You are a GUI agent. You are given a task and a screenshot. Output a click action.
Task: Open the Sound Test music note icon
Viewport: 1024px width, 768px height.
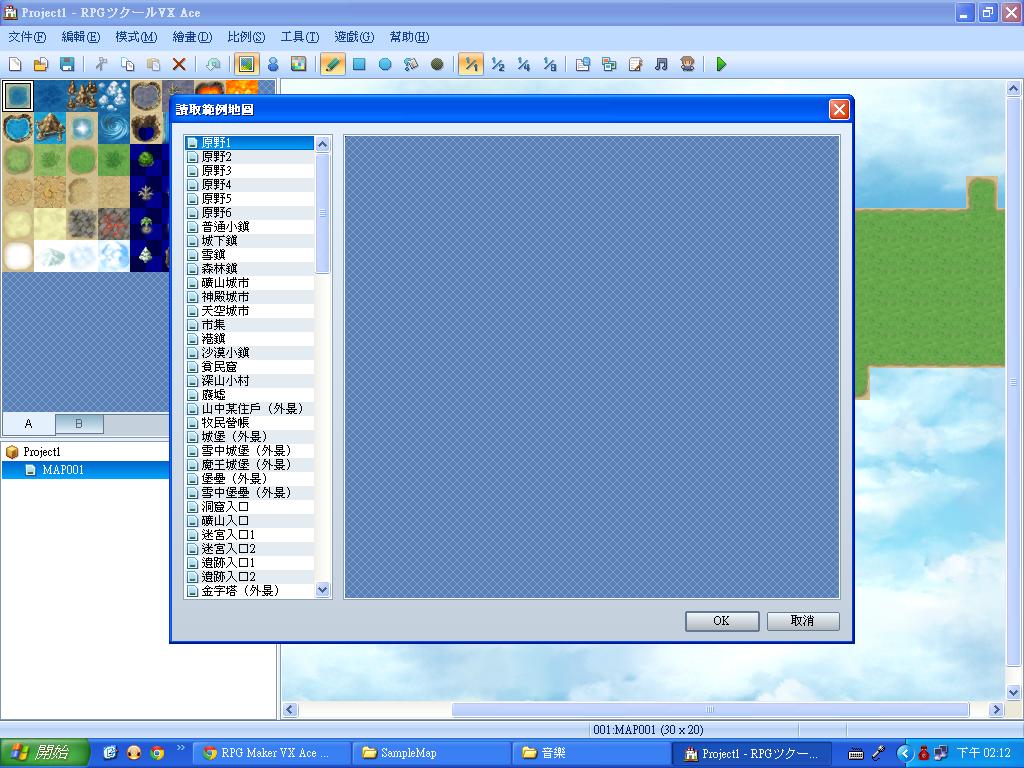point(661,64)
